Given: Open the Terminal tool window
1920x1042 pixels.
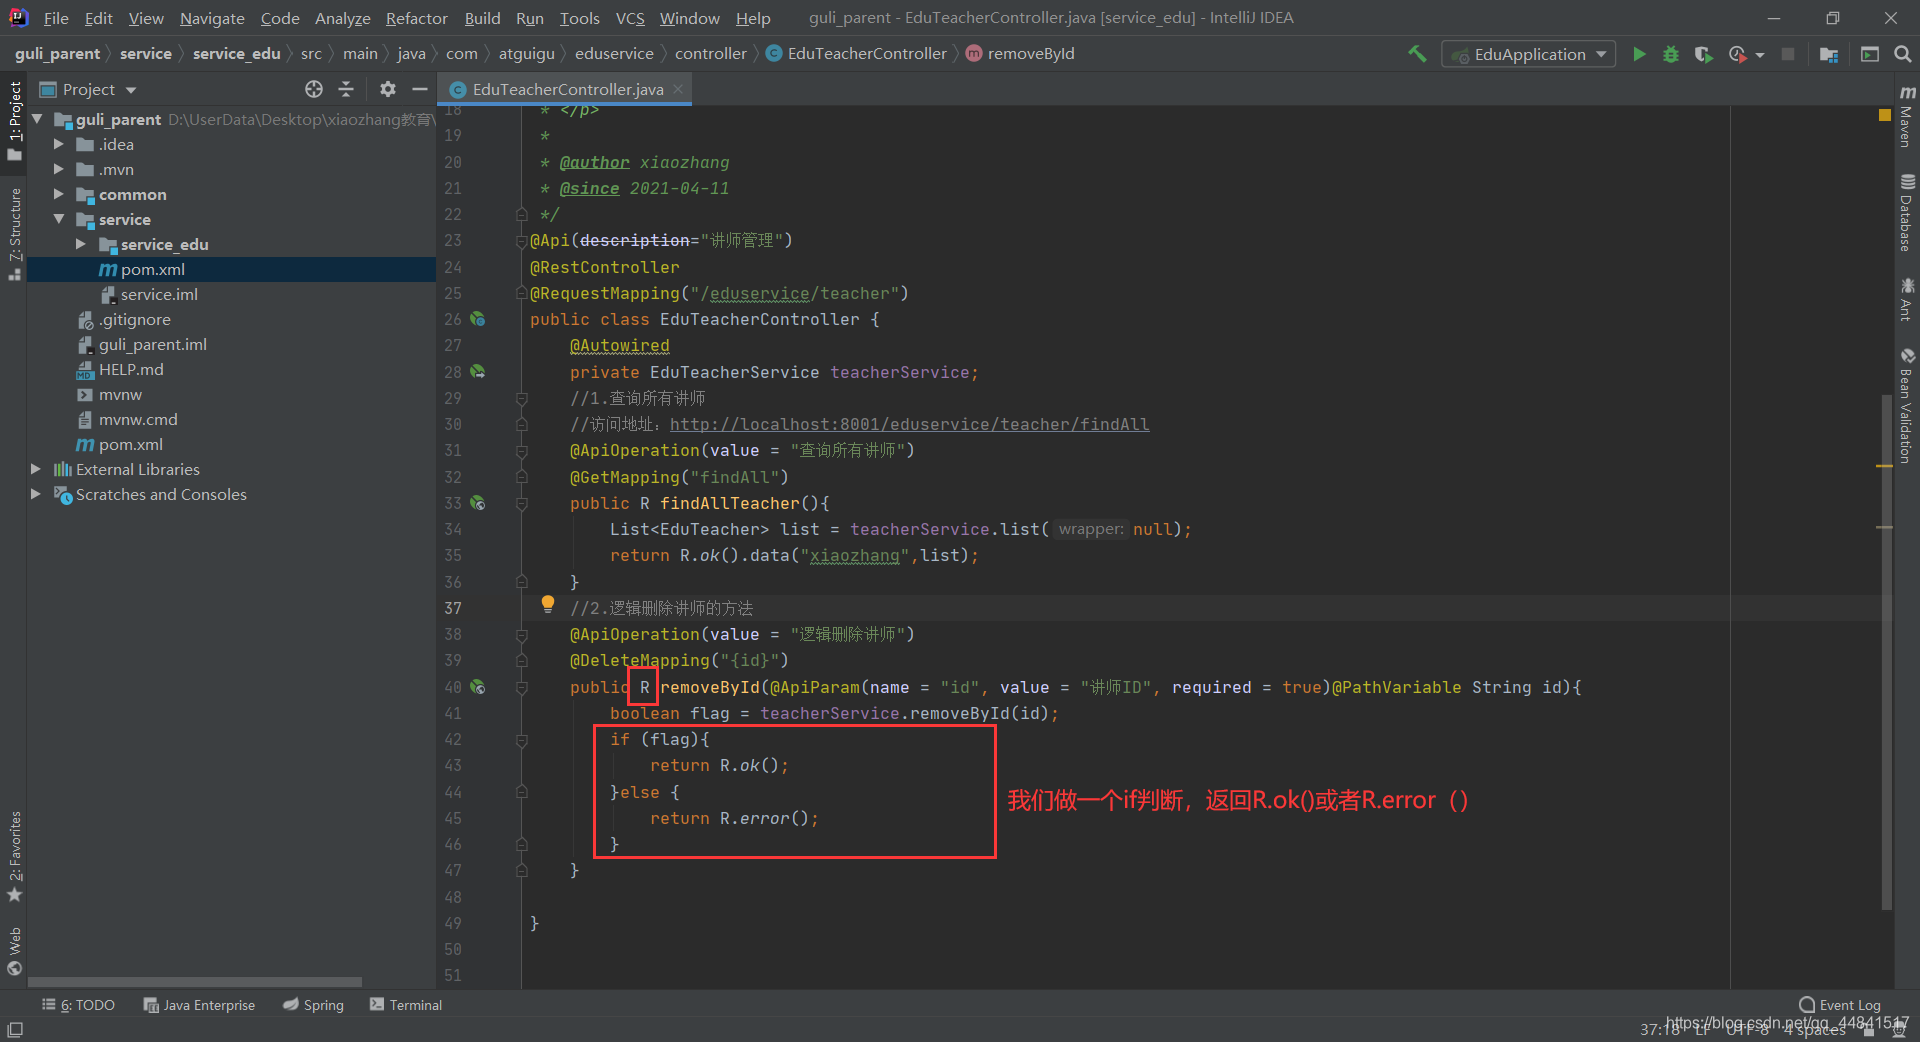Looking at the screenshot, I should coord(406,1005).
